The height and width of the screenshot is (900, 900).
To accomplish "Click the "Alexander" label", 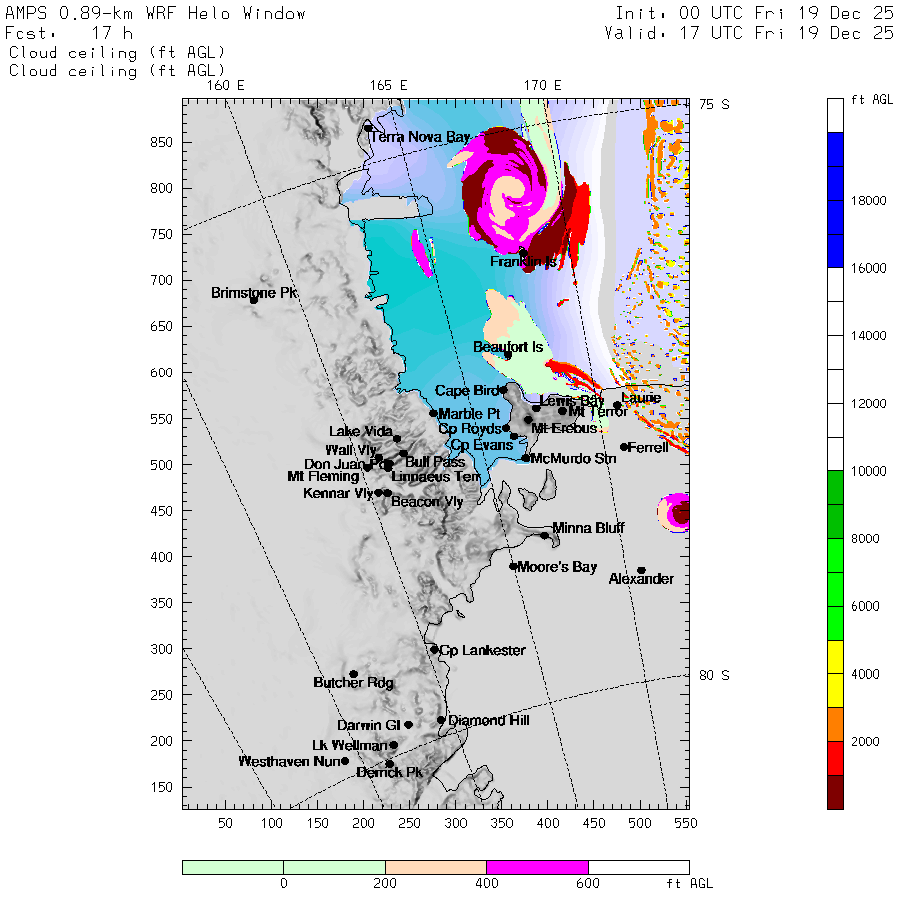I will pyautogui.click(x=641, y=579).
